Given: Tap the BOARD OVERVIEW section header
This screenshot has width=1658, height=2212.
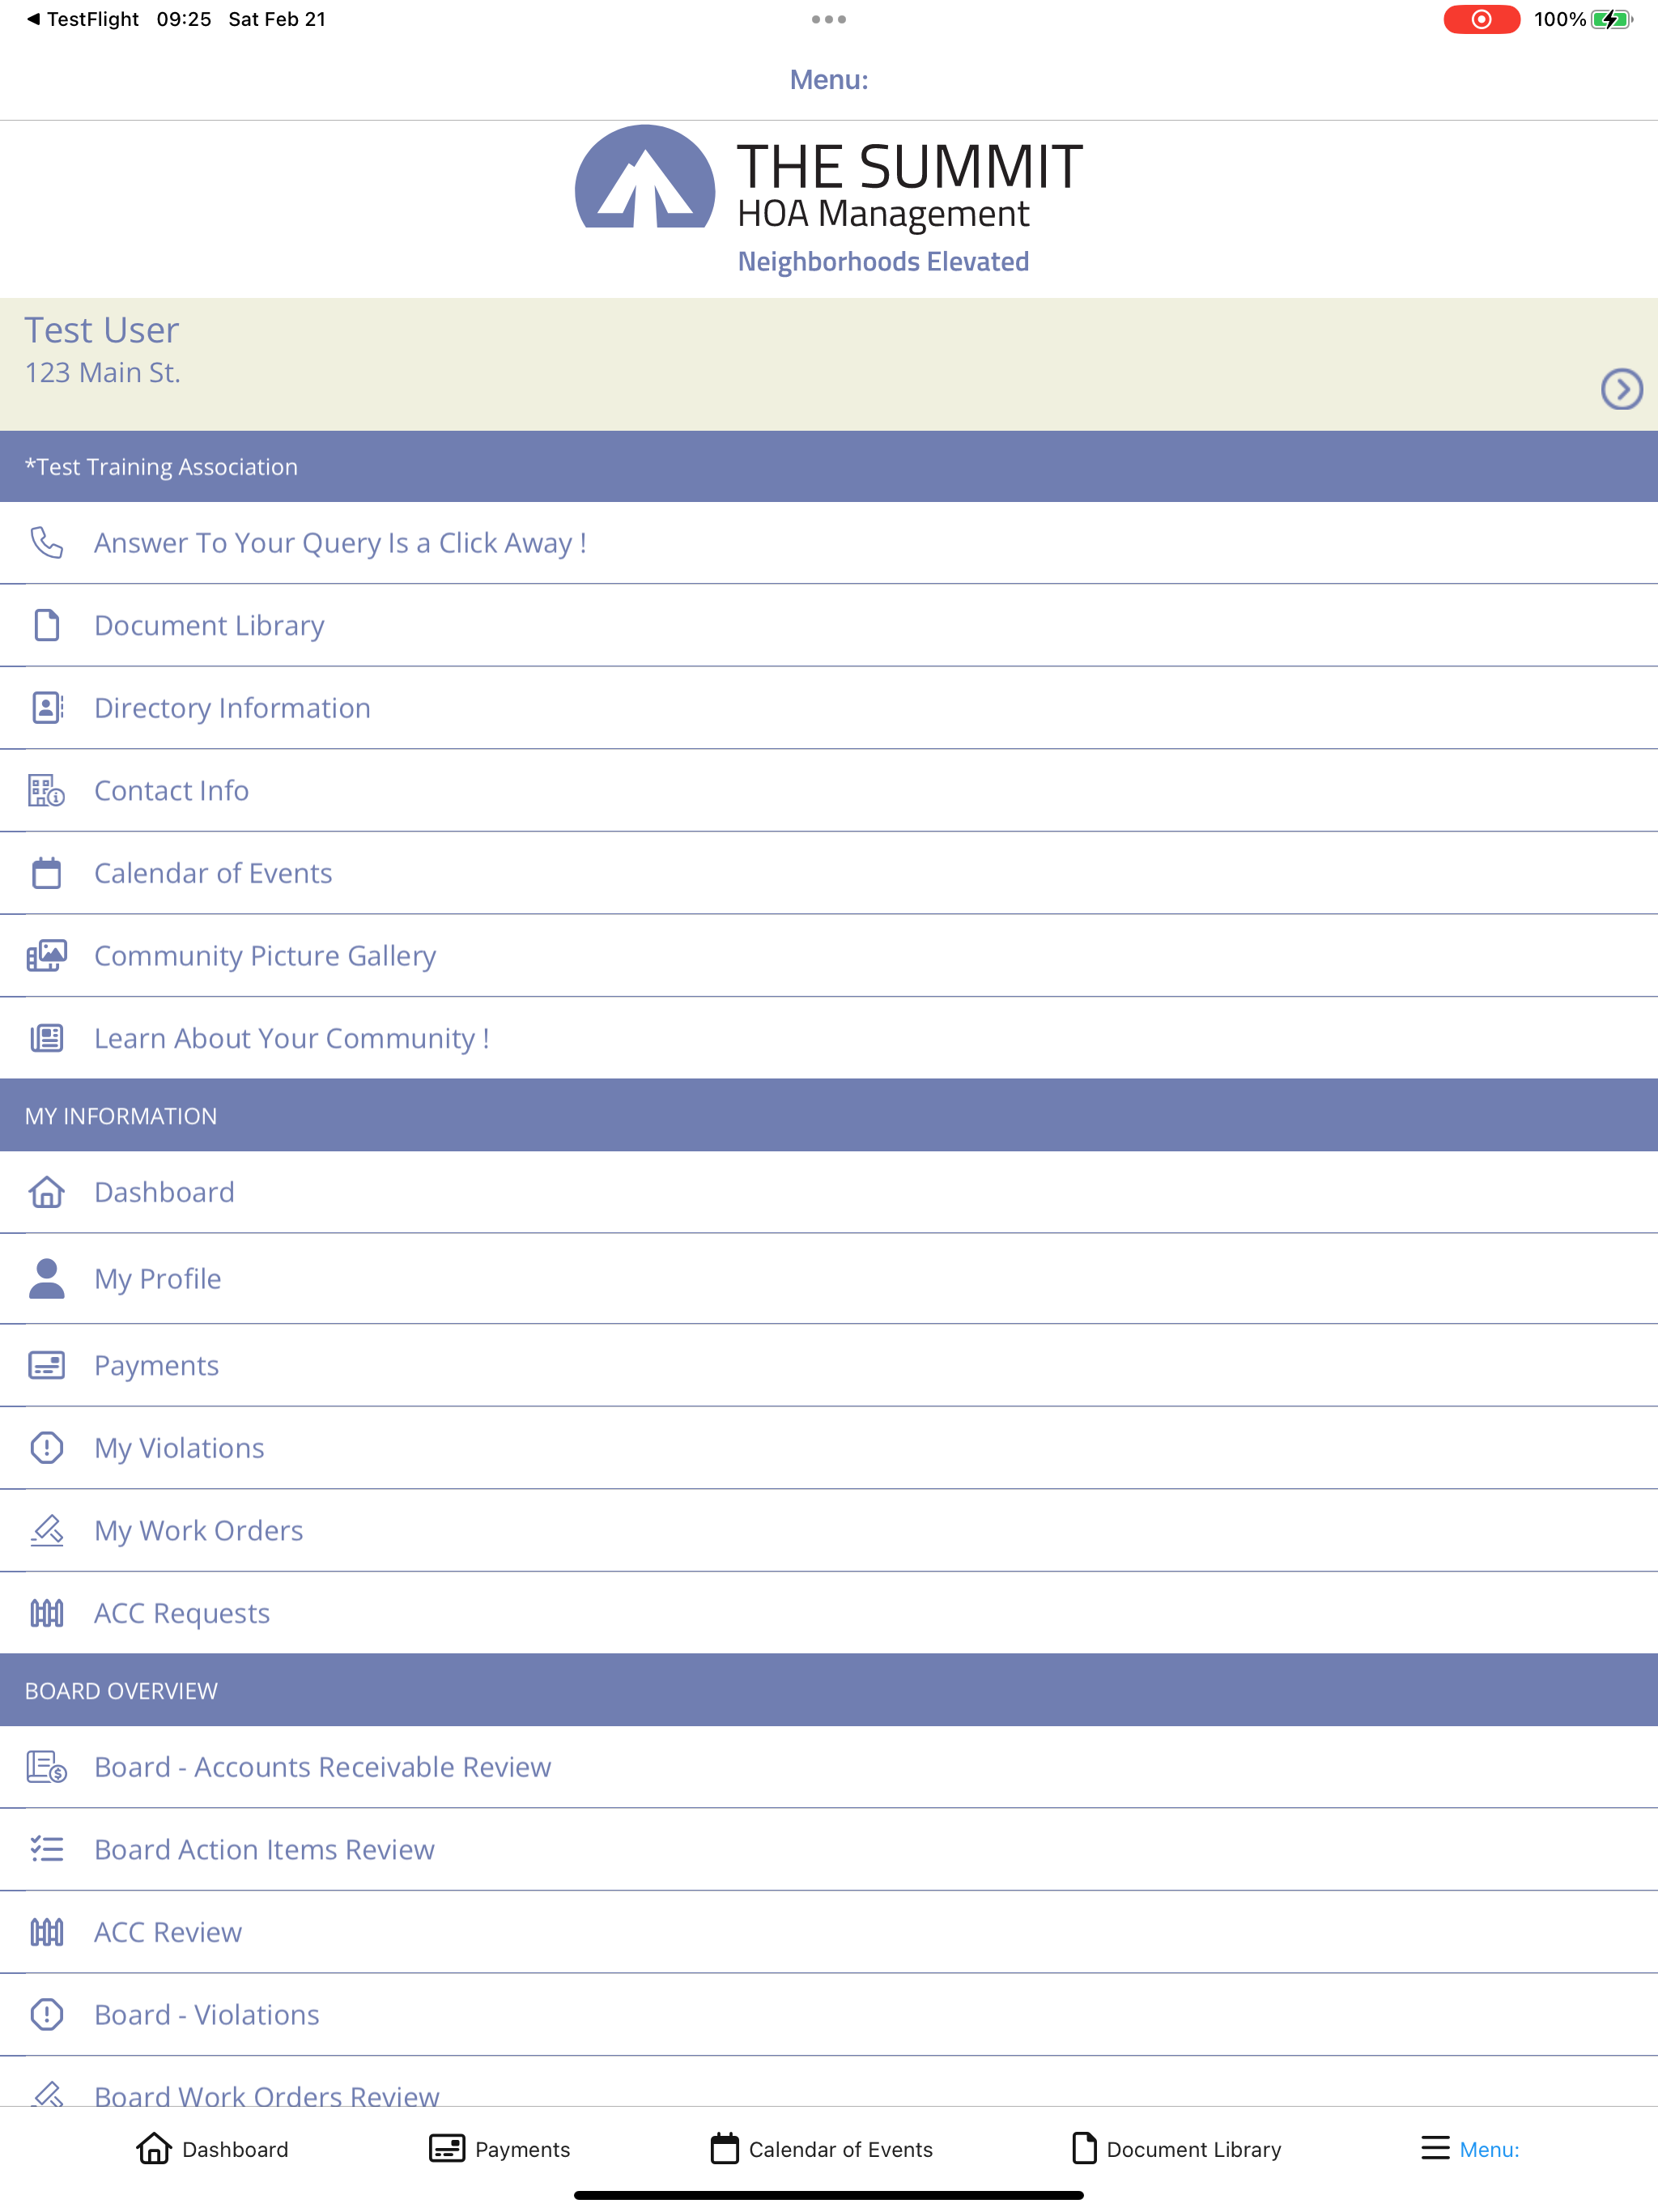Looking at the screenshot, I should tap(829, 1690).
